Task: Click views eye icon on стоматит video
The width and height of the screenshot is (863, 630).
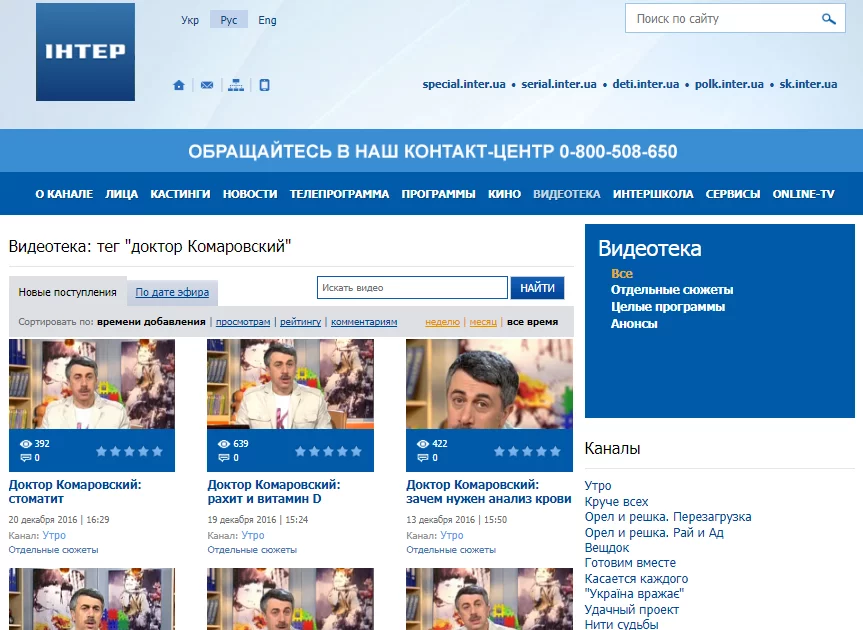Action: pyautogui.click(x=26, y=444)
